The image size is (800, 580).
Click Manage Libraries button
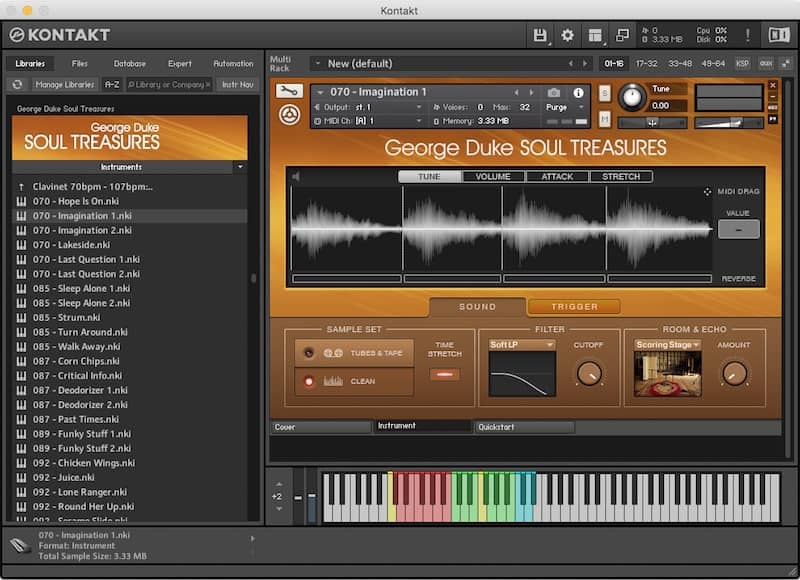pos(65,84)
